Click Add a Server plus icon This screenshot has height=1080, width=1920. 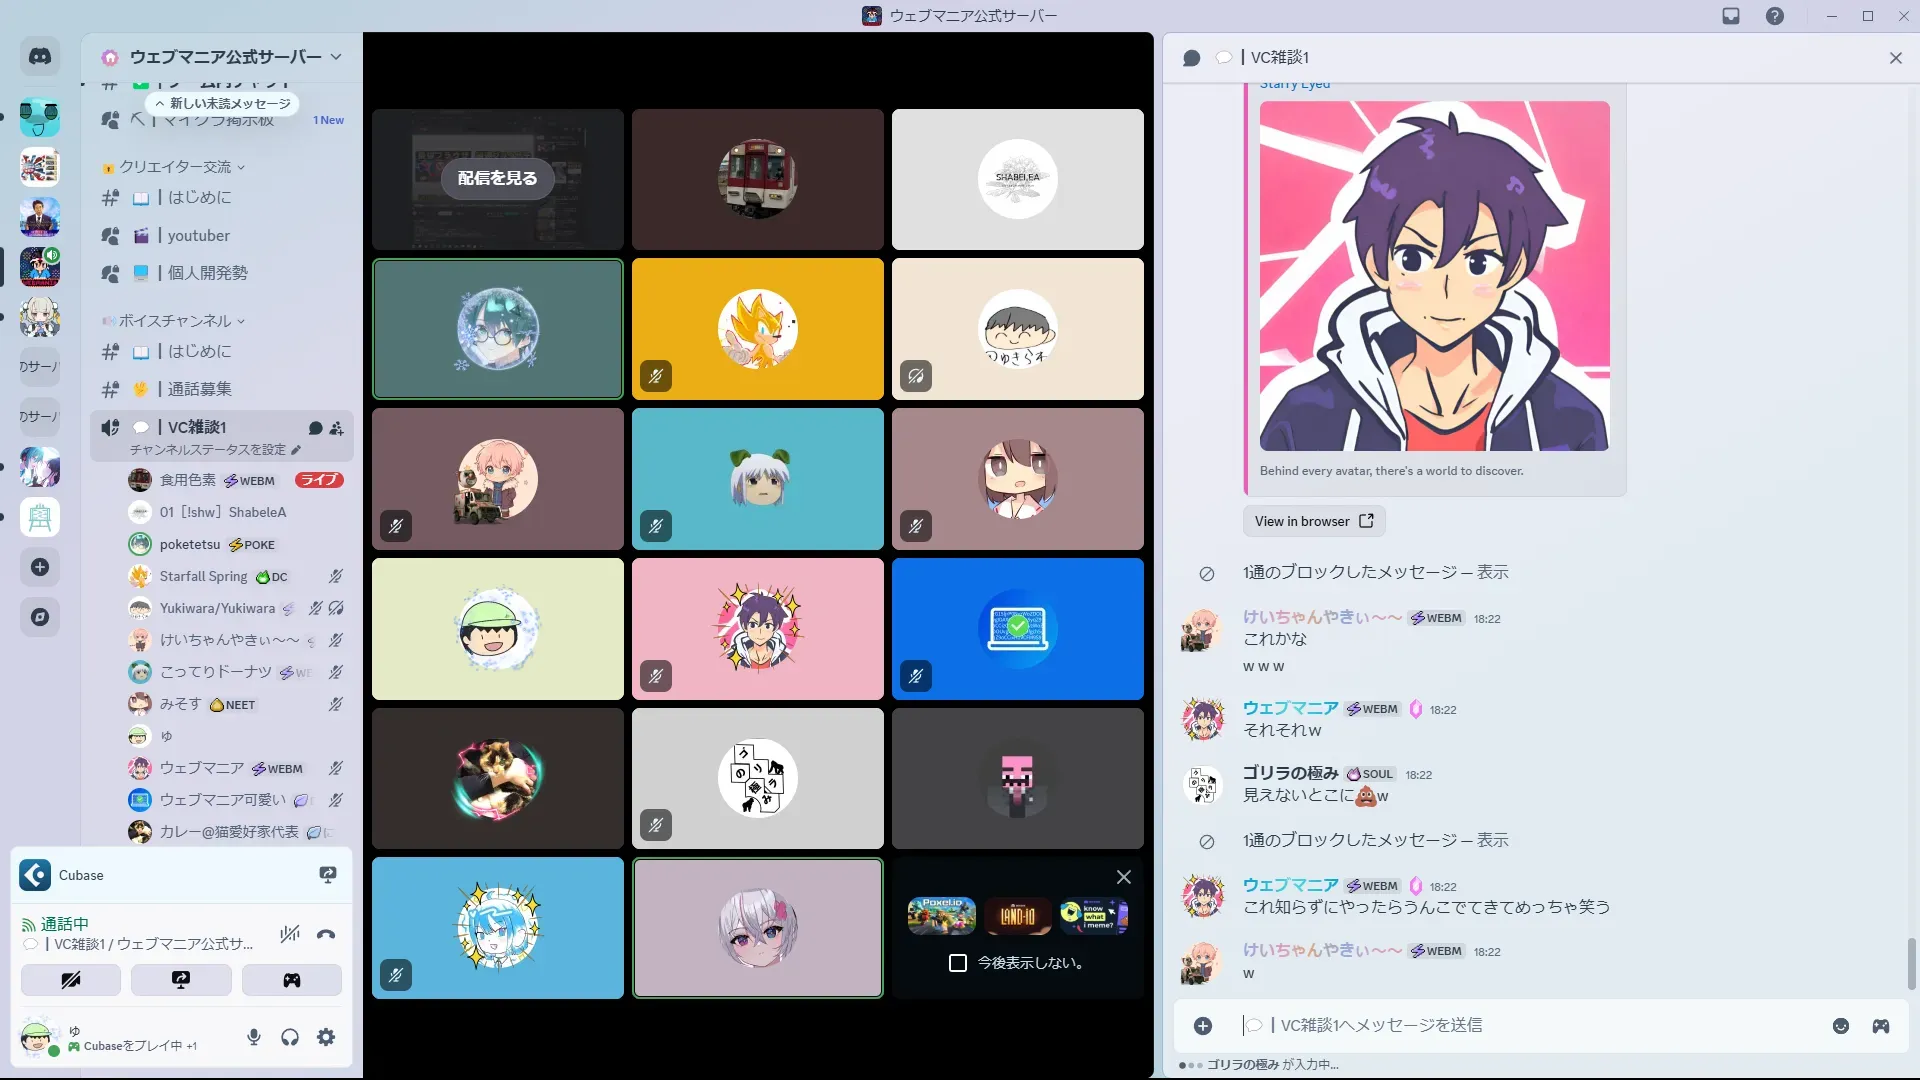tap(40, 567)
